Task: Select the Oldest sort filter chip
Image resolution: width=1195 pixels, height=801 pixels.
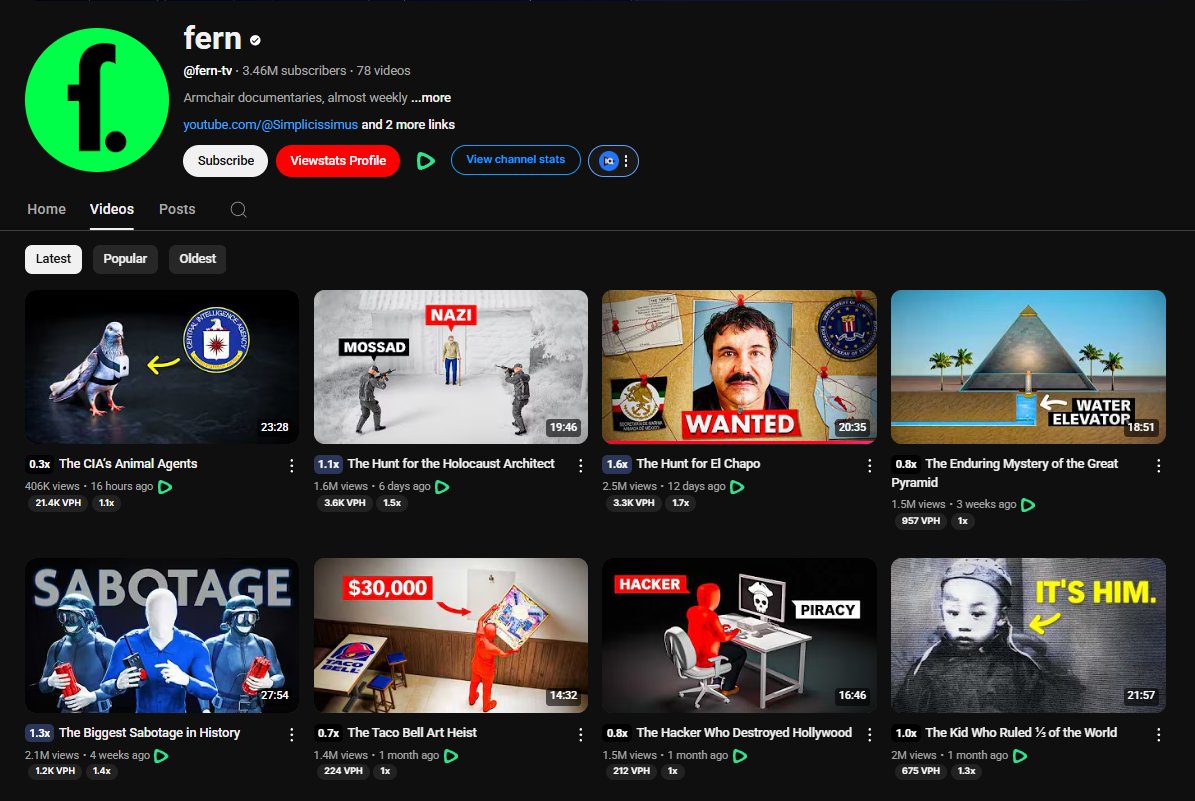Action: pyautogui.click(x=197, y=259)
